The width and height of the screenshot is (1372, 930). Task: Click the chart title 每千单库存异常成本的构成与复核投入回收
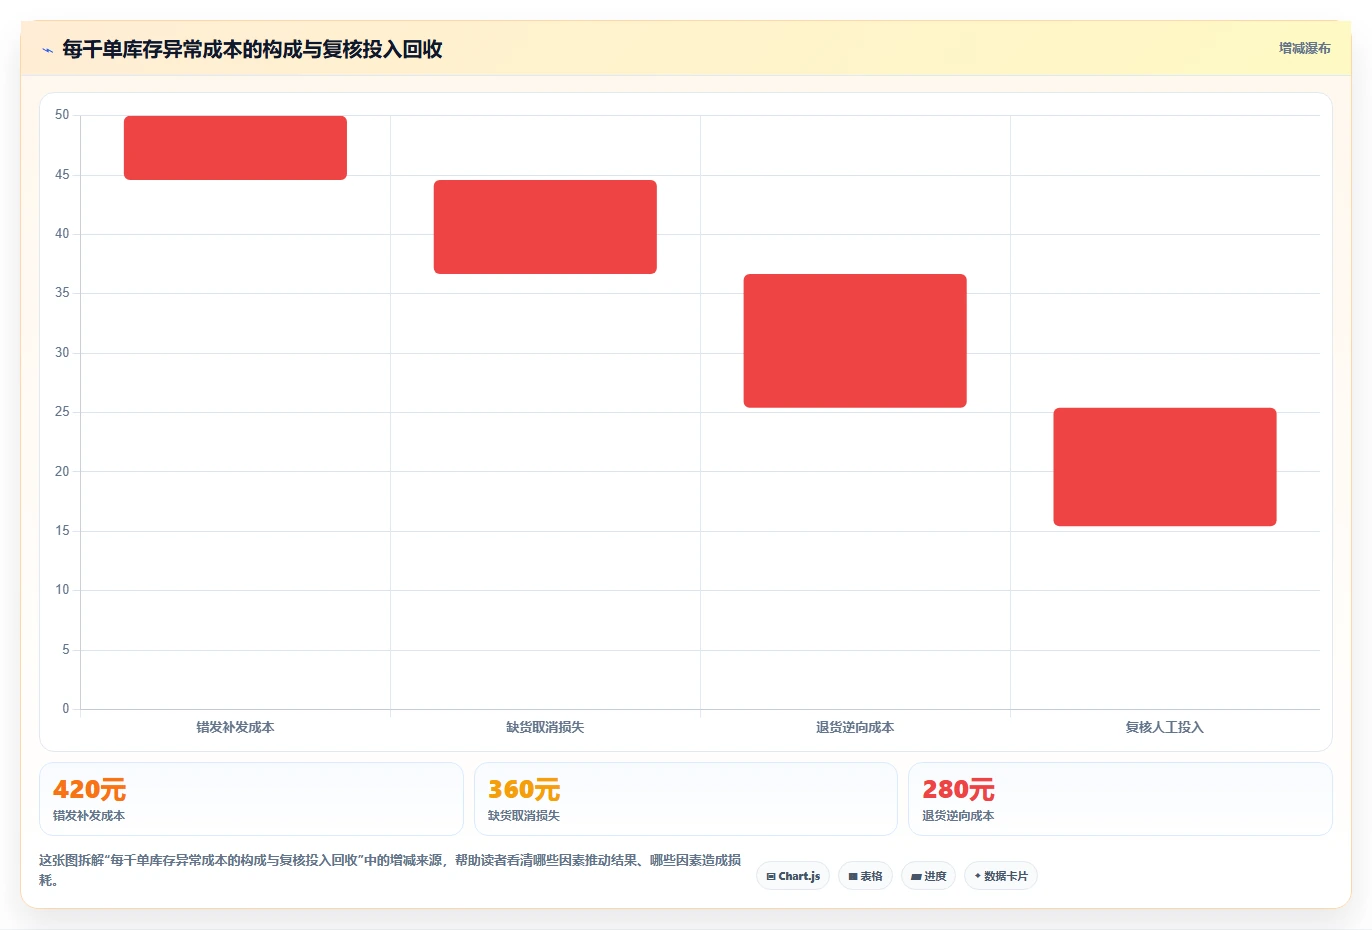tap(252, 49)
